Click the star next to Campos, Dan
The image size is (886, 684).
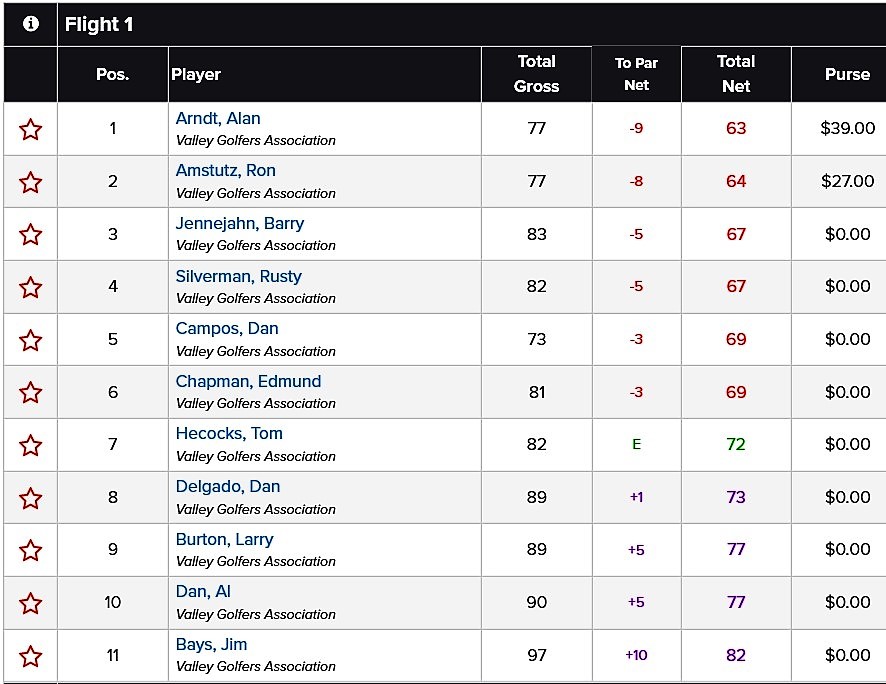pyautogui.click(x=31, y=340)
